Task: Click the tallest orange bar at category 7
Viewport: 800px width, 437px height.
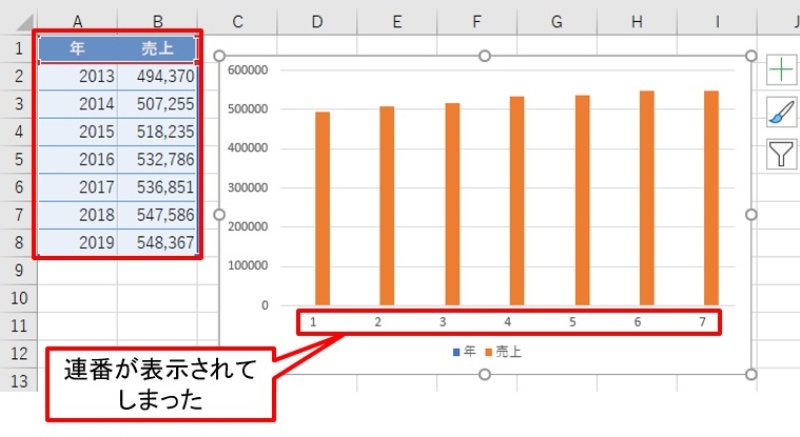Action: 711,200
